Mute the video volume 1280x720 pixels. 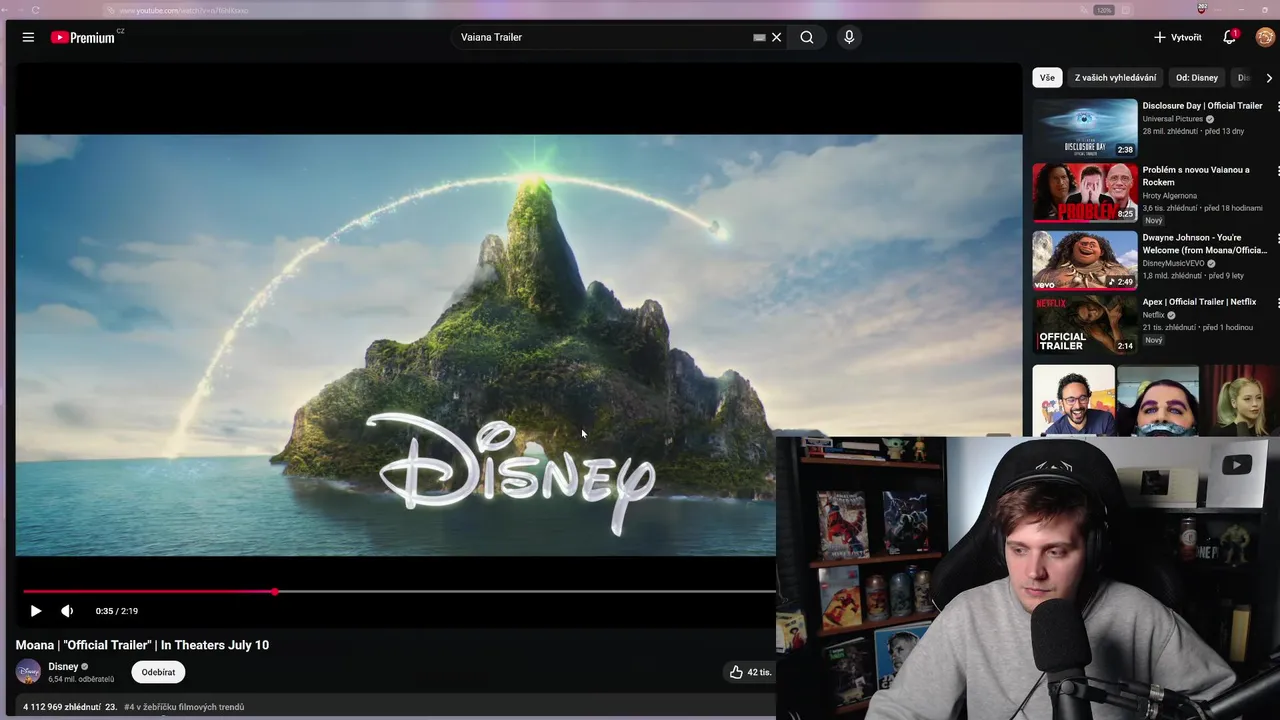(x=67, y=611)
